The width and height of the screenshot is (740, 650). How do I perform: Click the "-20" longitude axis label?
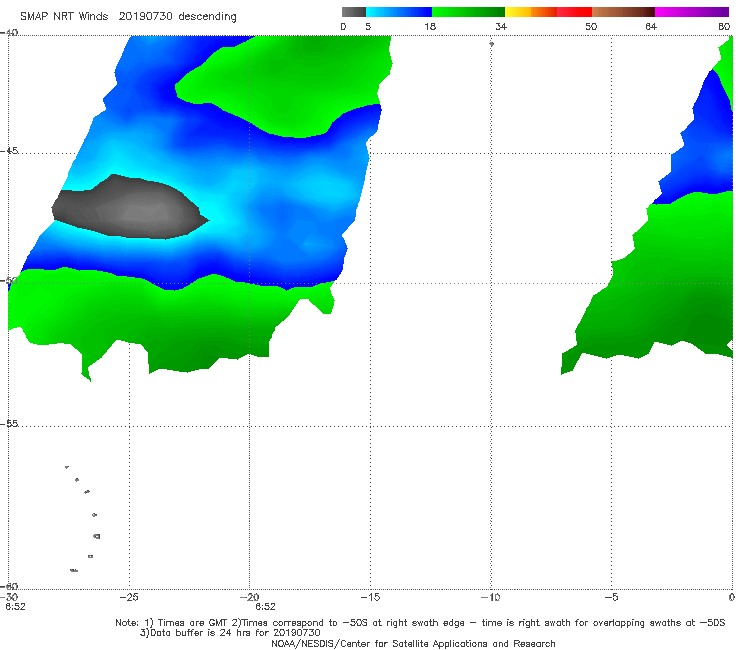(250, 597)
